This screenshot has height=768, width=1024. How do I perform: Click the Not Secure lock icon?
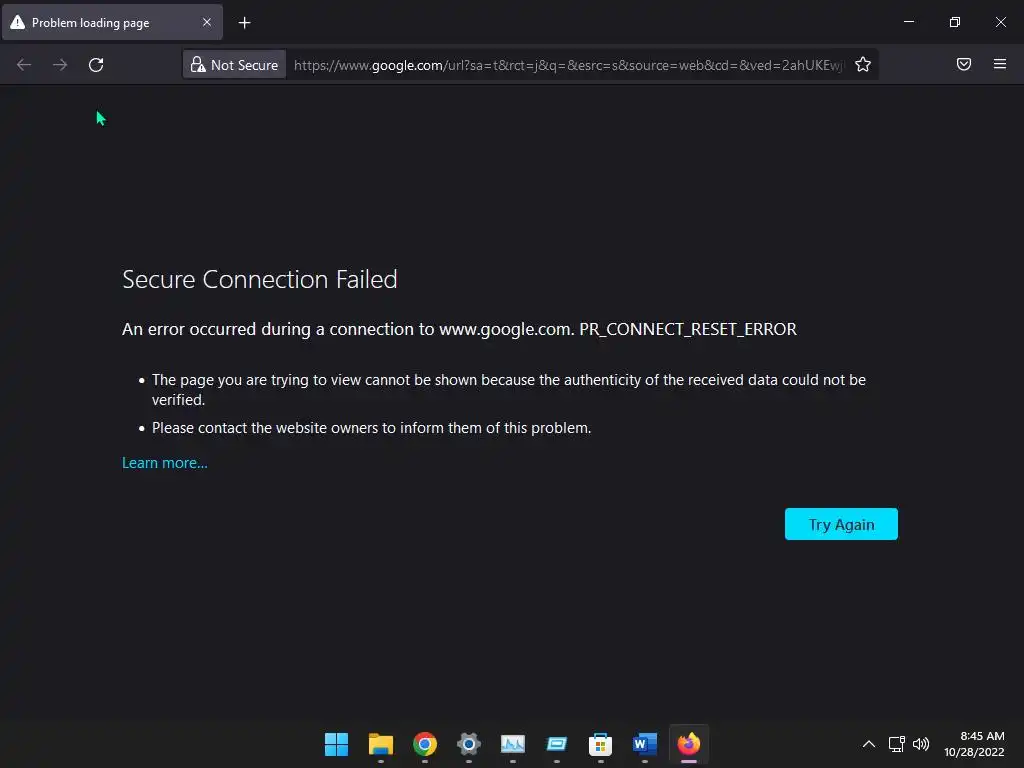coord(198,65)
